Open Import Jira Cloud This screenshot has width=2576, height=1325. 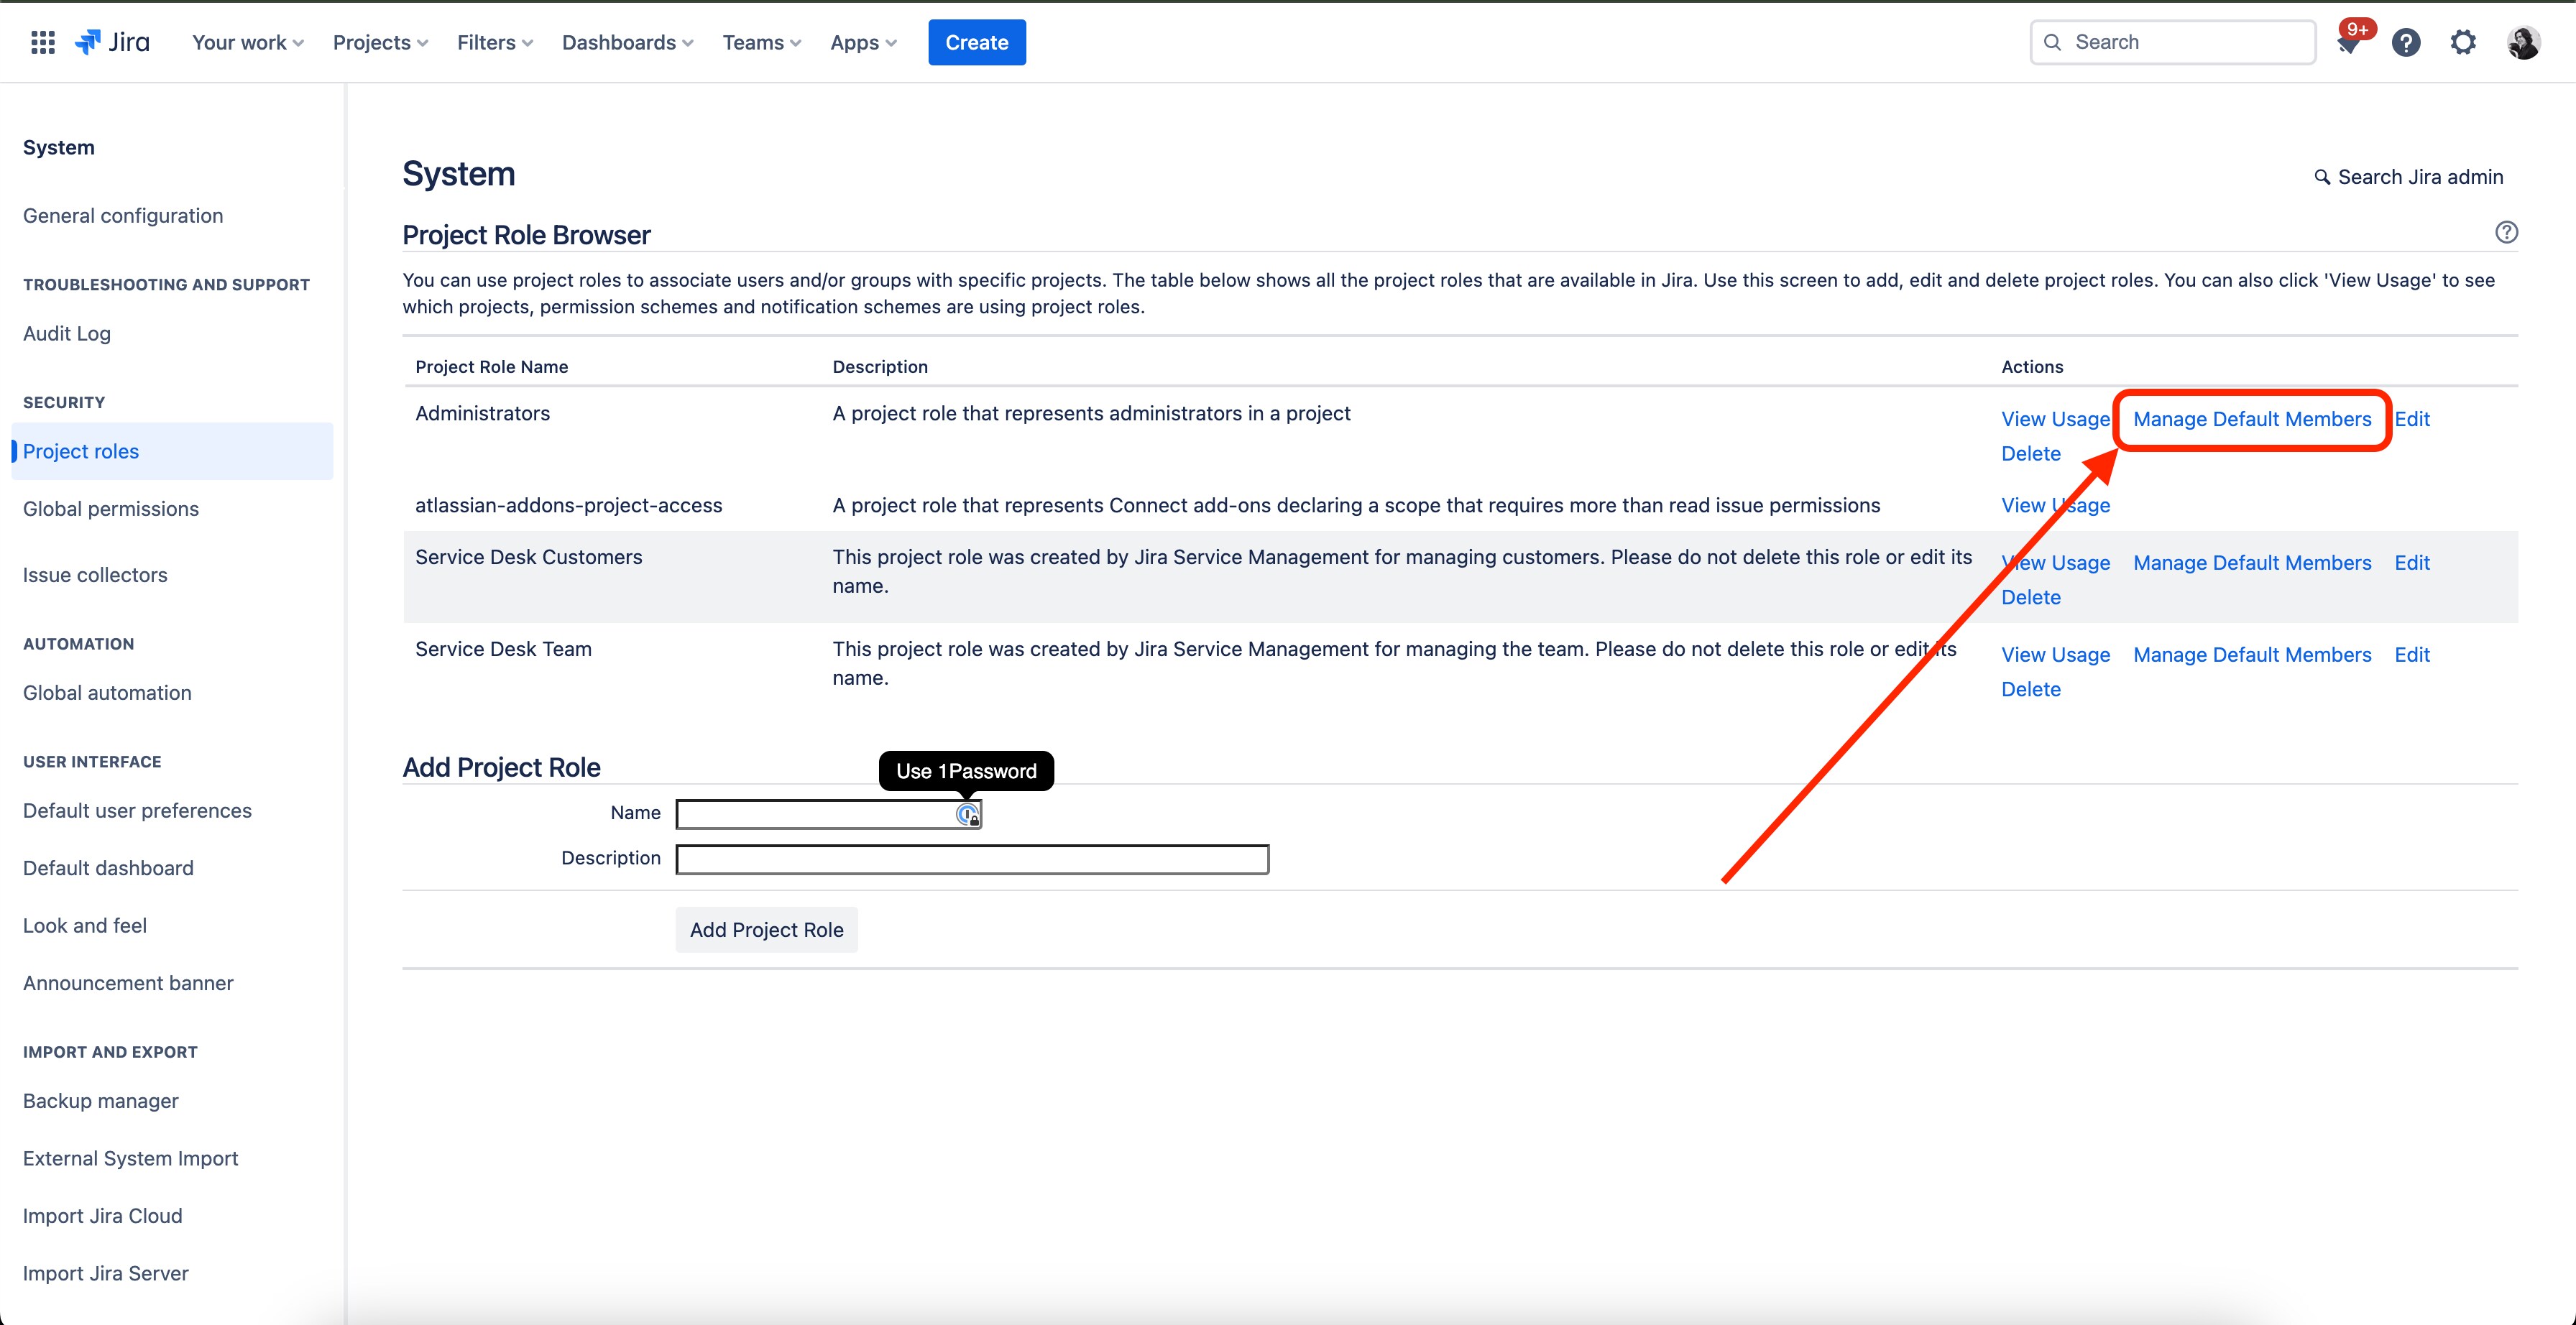click(x=103, y=1216)
